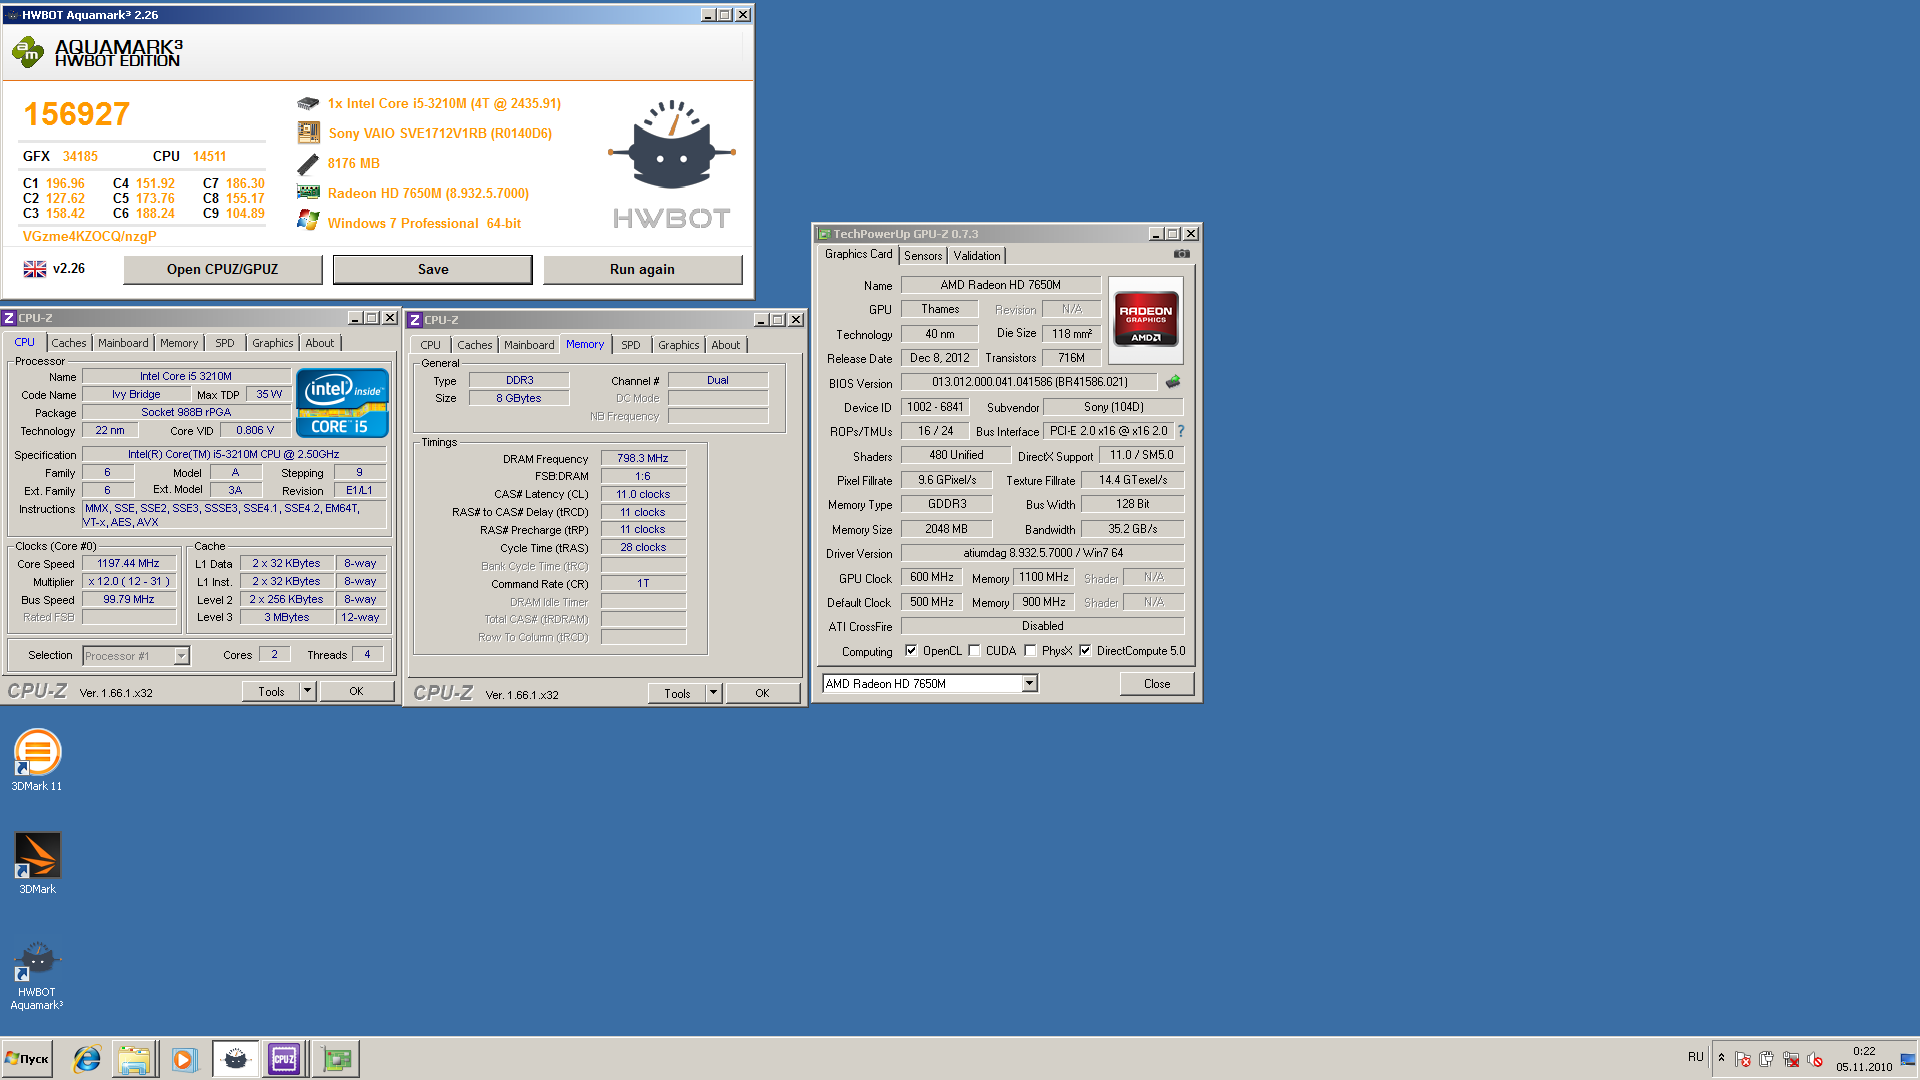Toggle the OpenCL checkbox in GPU-Z
Viewport: 1920px width, 1080px height.
click(911, 650)
